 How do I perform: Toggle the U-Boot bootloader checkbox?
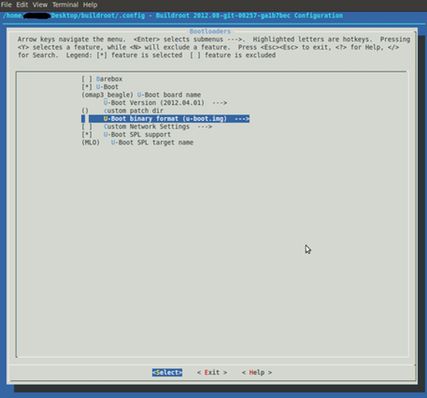pos(87,87)
